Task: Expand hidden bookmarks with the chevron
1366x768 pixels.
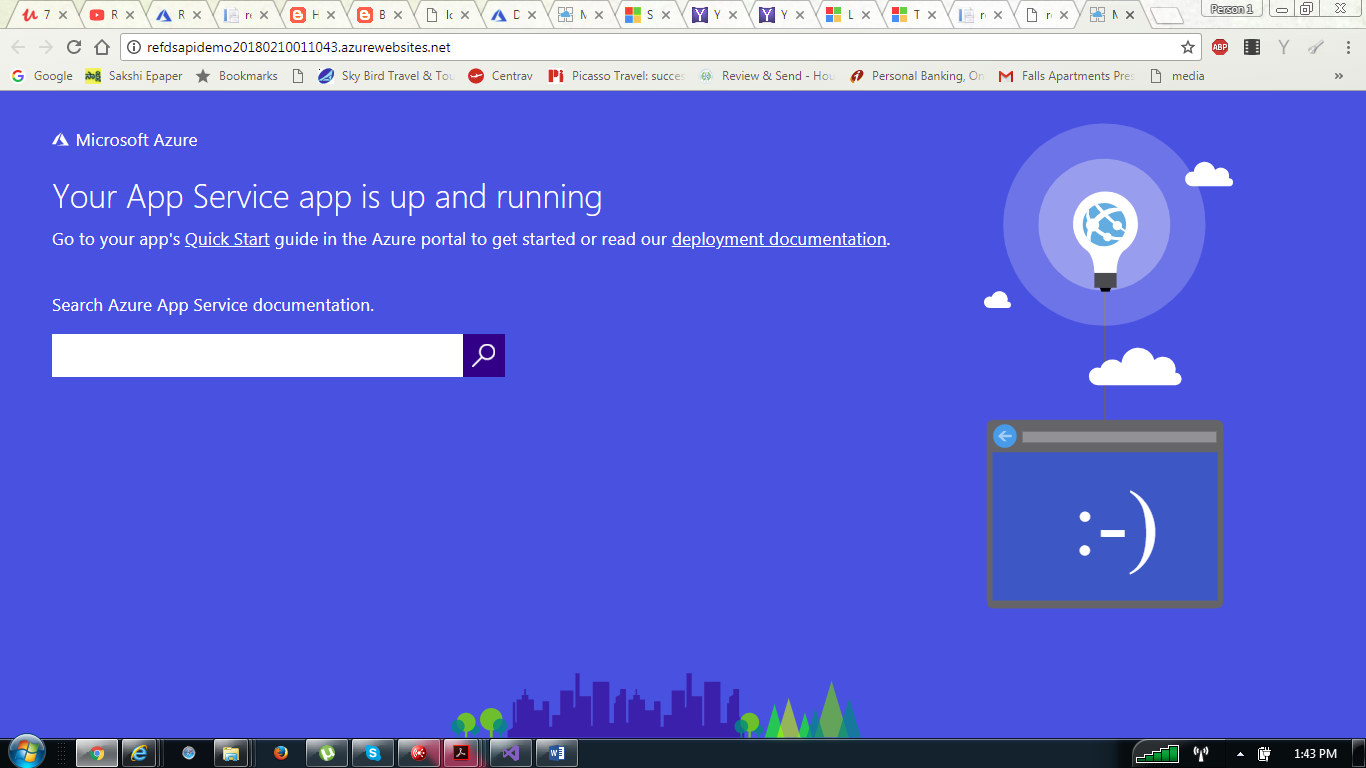Action: 1338,75
